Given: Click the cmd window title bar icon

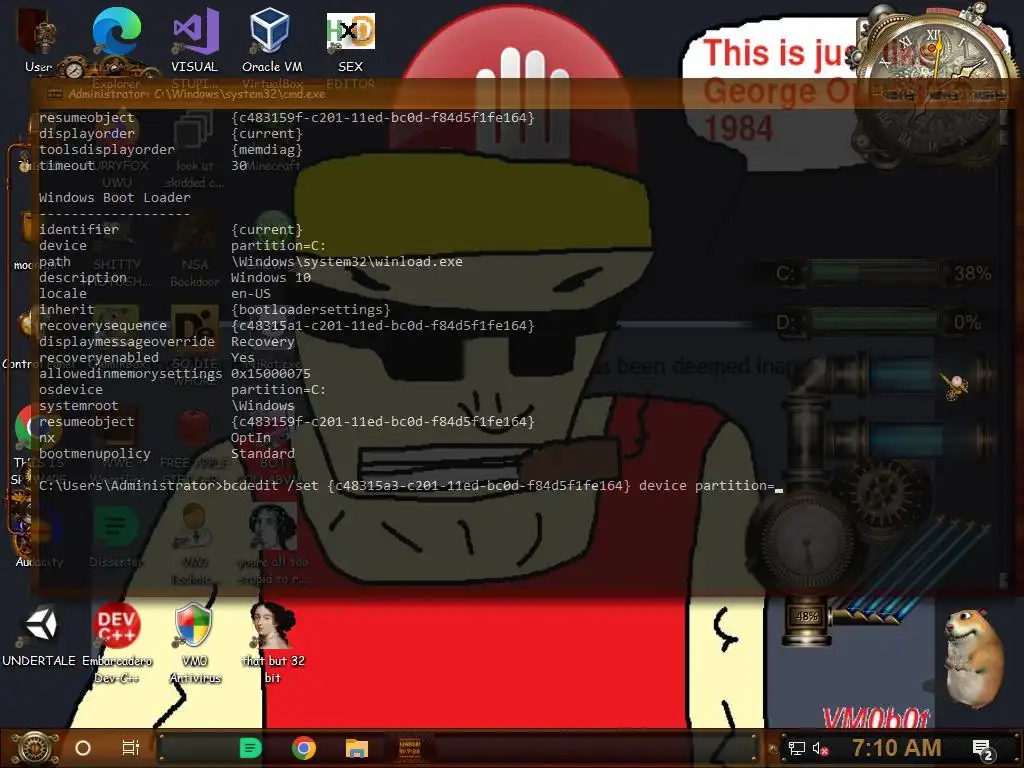Looking at the screenshot, I should pyautogui.click(x=54, y=94).
